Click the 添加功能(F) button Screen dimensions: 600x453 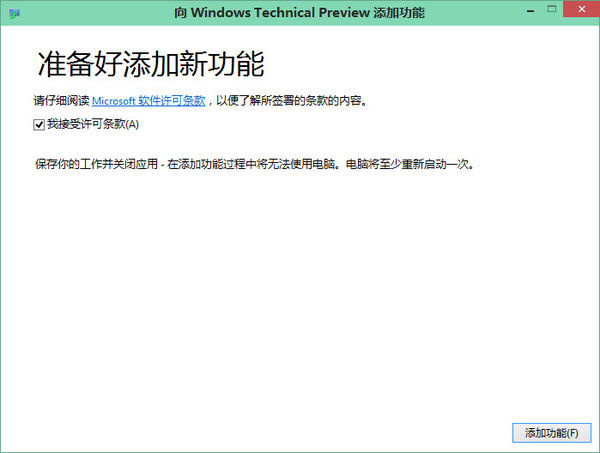(x=551, y=433)
